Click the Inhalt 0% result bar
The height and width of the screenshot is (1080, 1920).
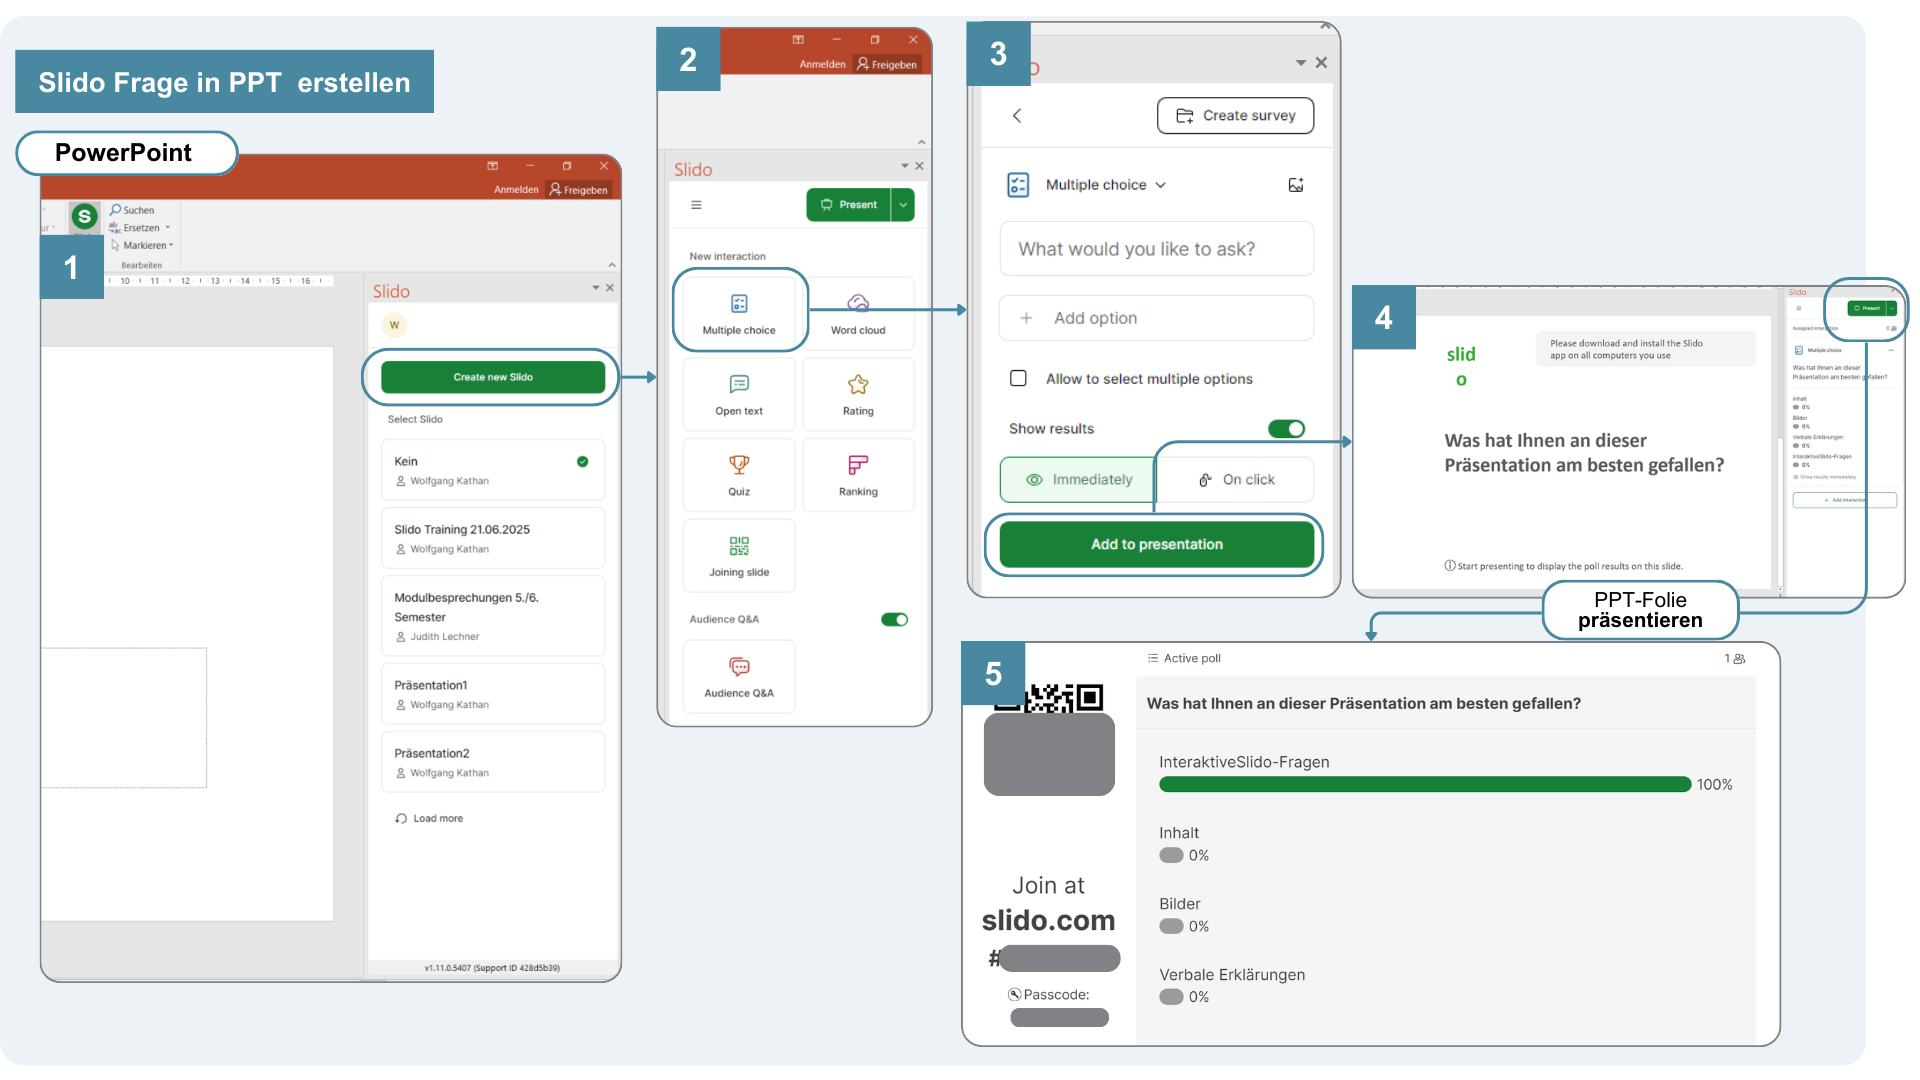pyautogui.click(x=1171, y=855)
